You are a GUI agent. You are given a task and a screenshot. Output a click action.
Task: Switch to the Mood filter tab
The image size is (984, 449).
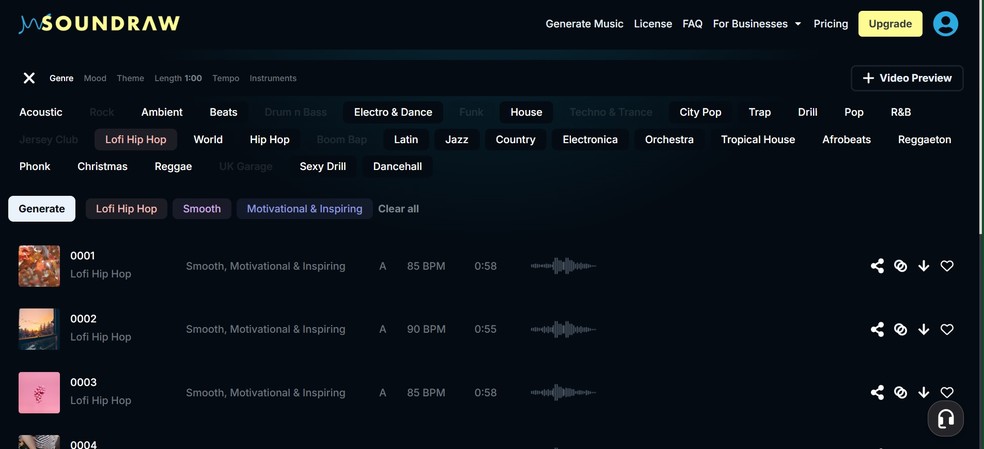pyautogui.click(x=95, y=78)
